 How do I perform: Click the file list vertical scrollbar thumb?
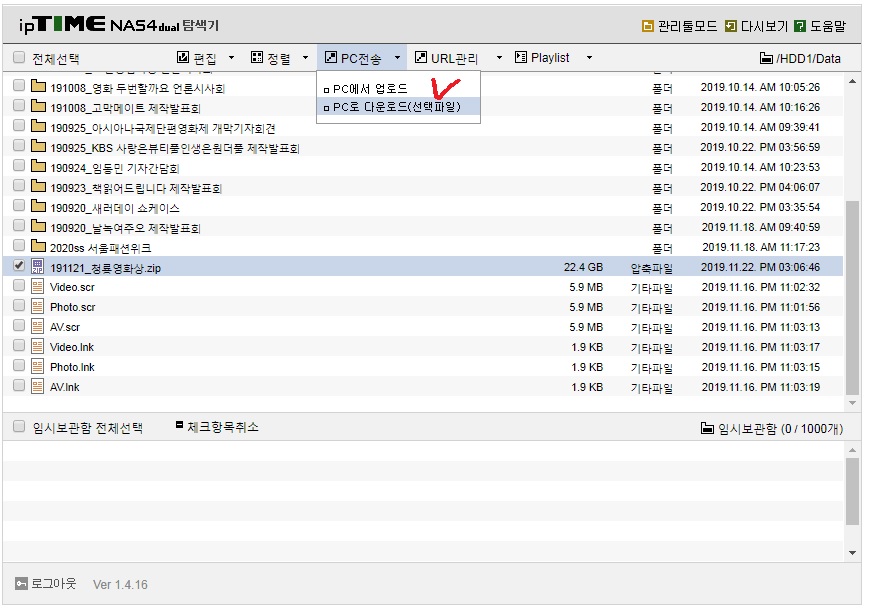tap(852, 298)
